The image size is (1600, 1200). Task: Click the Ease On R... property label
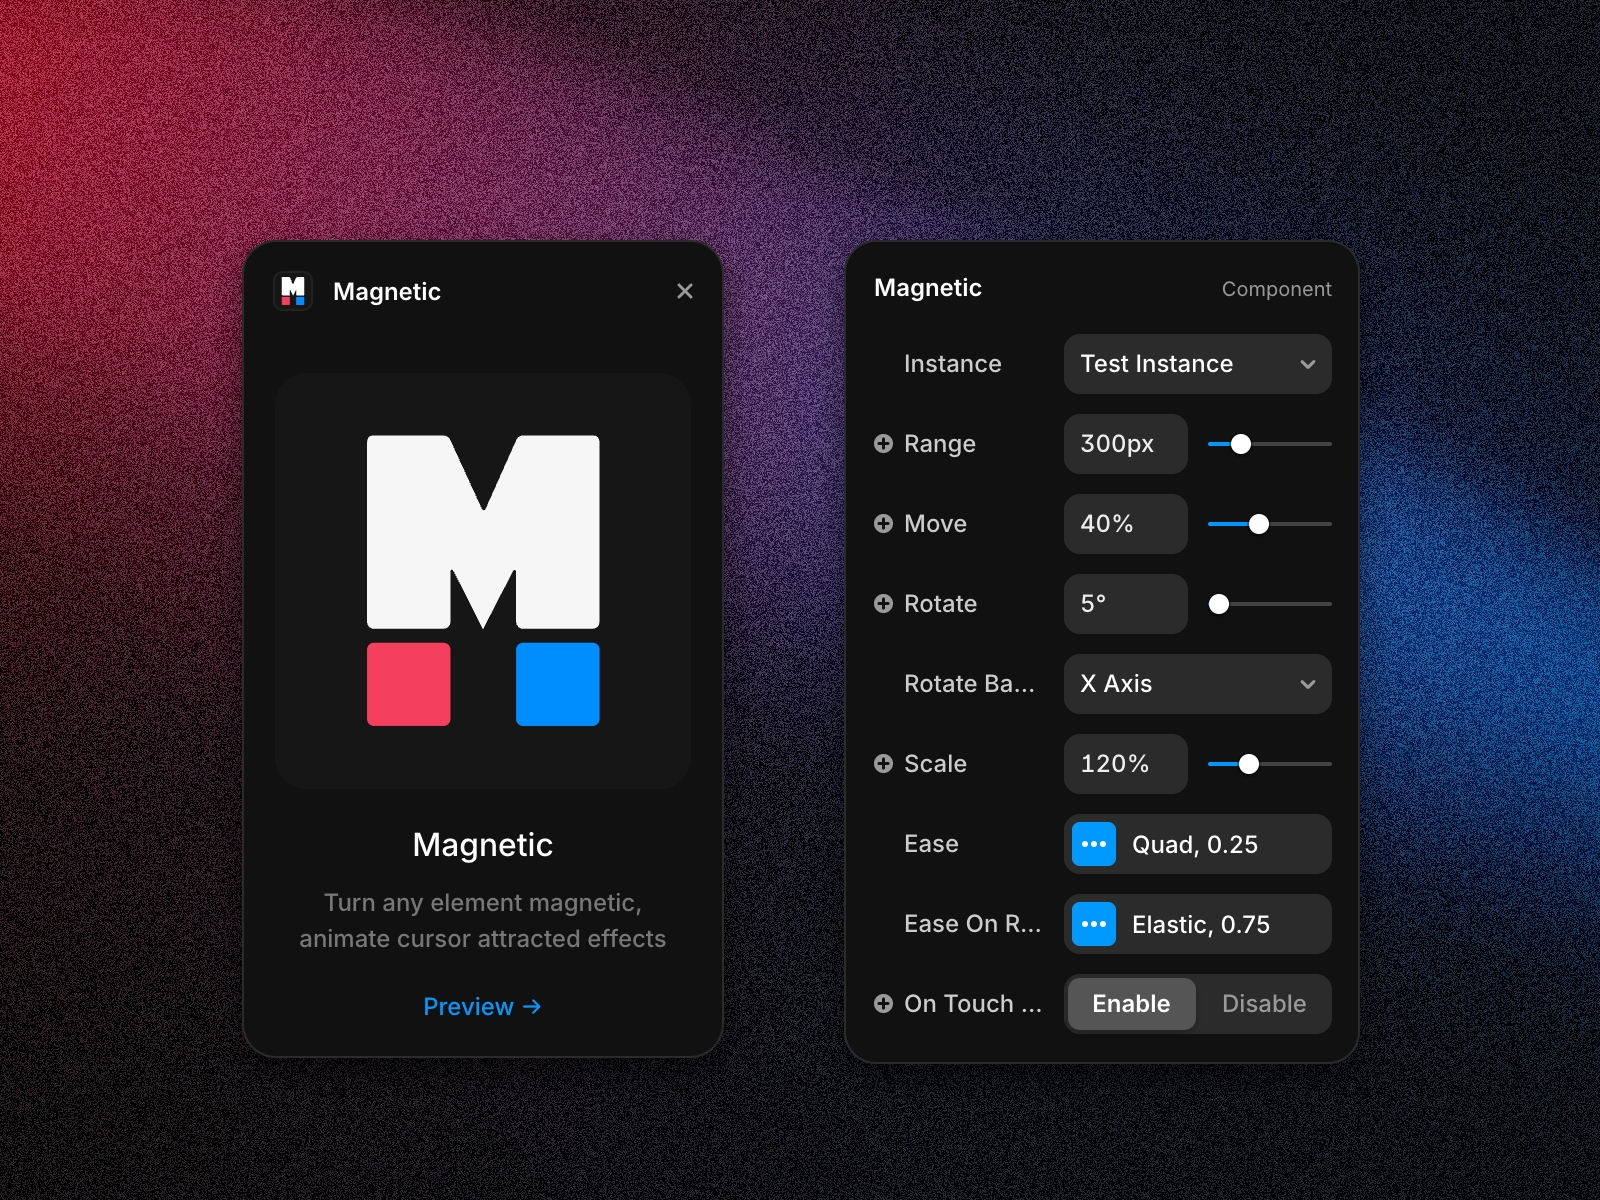pyautogui.click(x=972, y=924)
